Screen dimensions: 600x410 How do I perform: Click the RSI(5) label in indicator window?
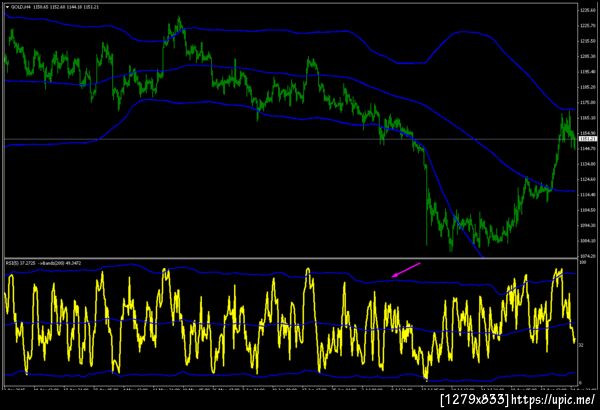click(x=12, y=263)
